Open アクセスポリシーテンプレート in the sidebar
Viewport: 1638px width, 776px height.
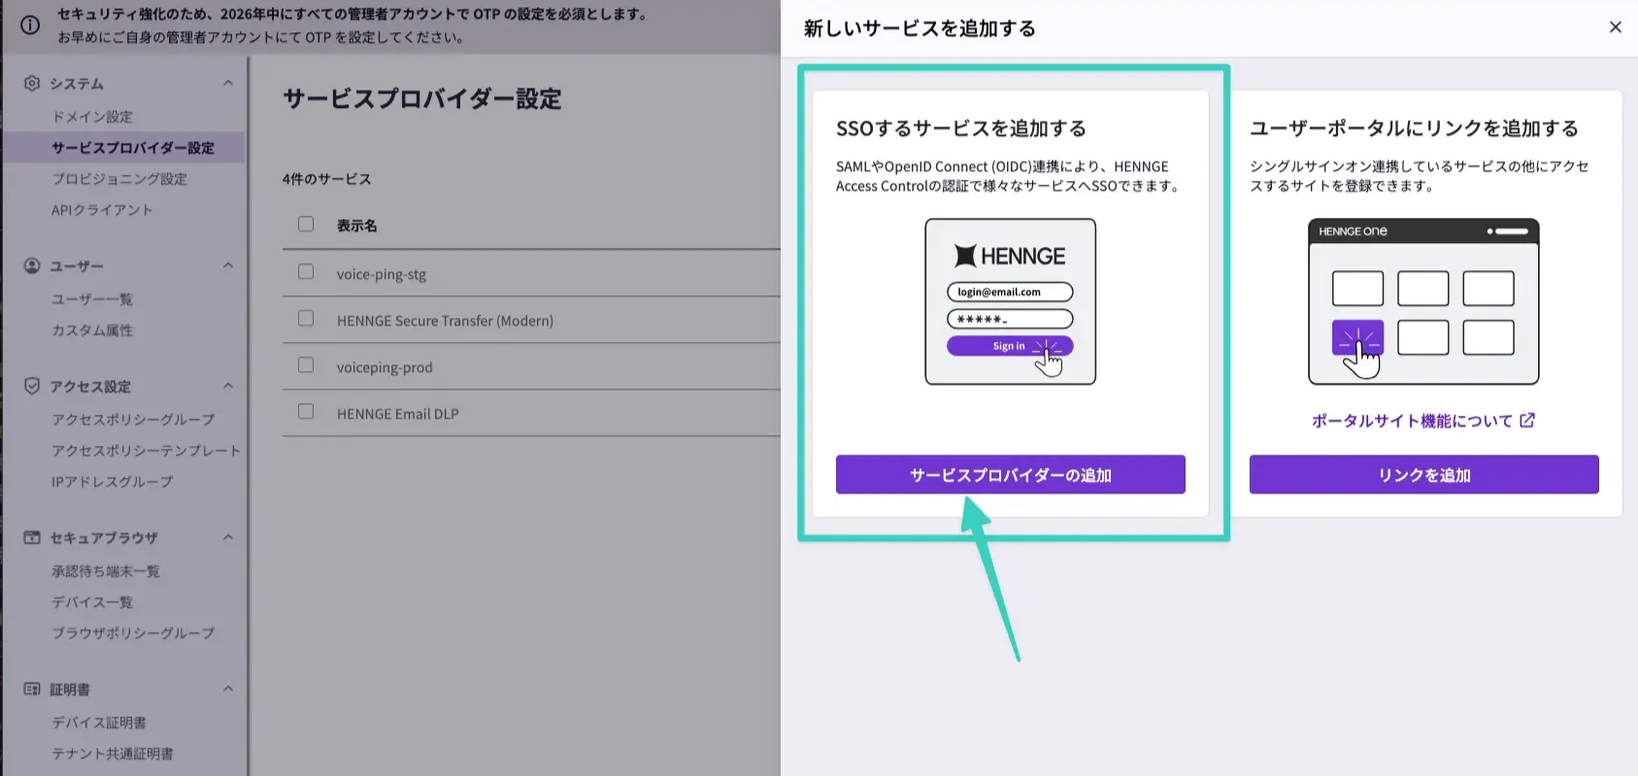click(x=146, y=450)
